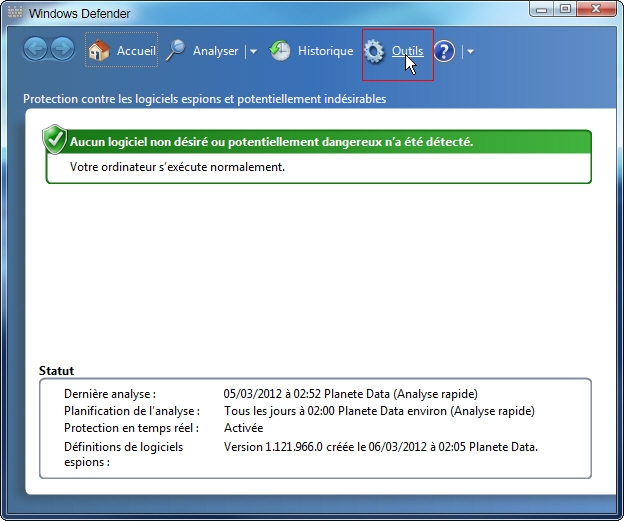Screen dimensions: 624x521
Task: Click the 'Protection en temps réel :' label
Action: pos(131,428)
